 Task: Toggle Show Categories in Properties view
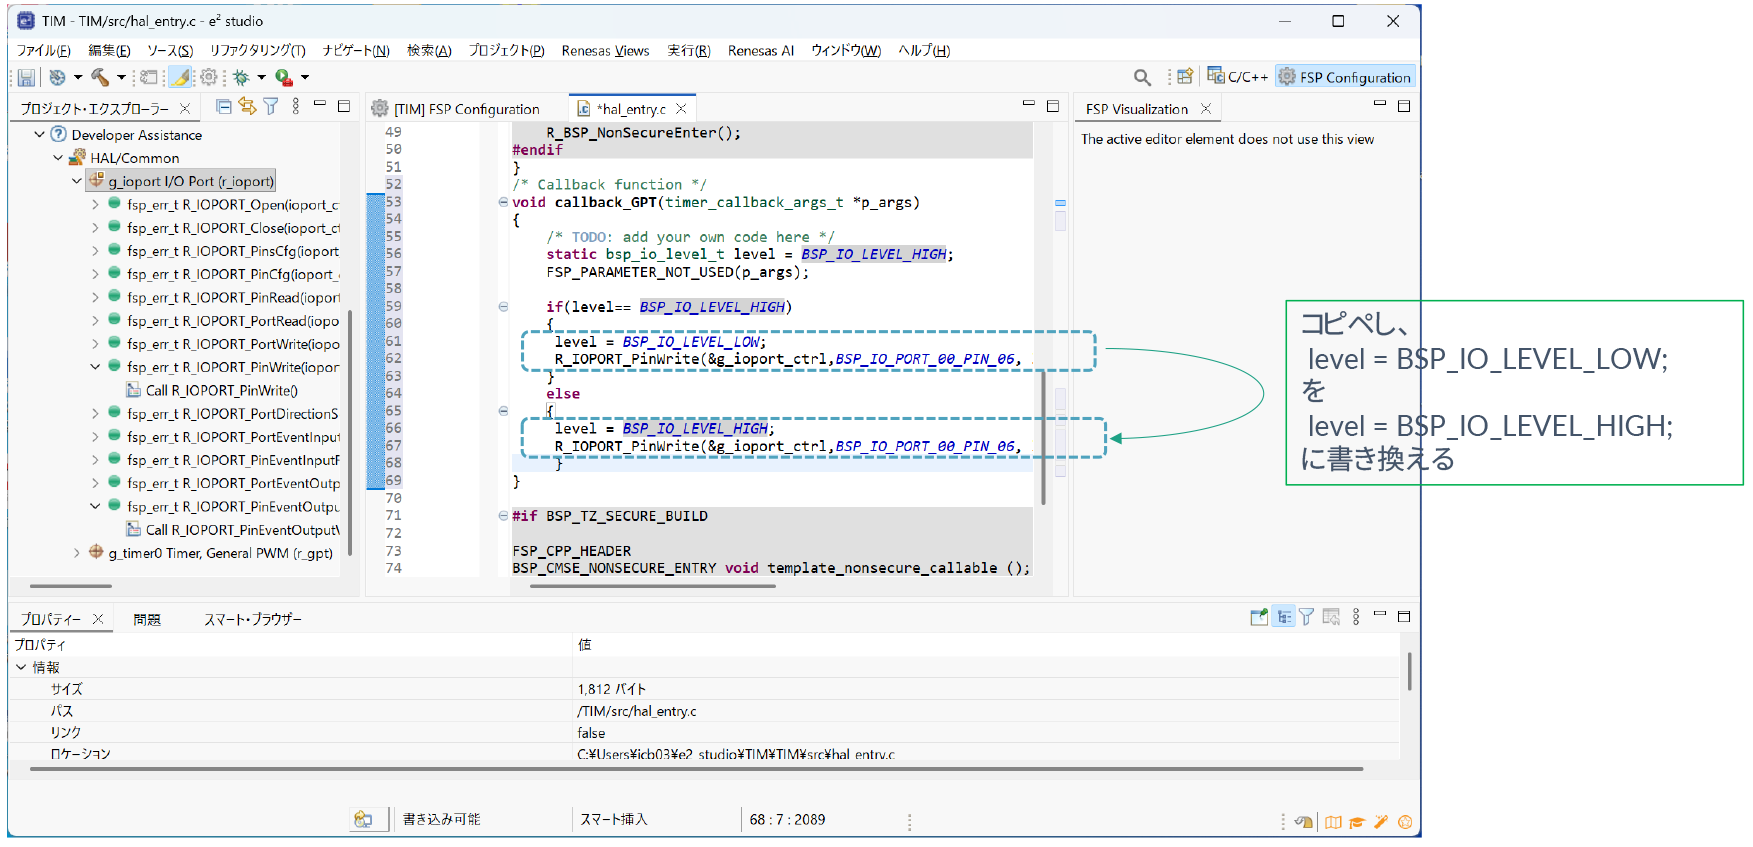point(1284,617)
